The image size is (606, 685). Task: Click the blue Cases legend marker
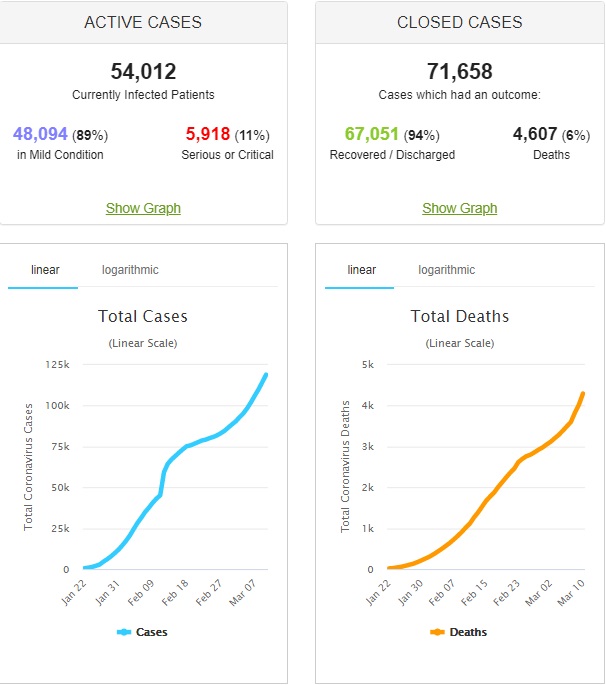[124, 632]
